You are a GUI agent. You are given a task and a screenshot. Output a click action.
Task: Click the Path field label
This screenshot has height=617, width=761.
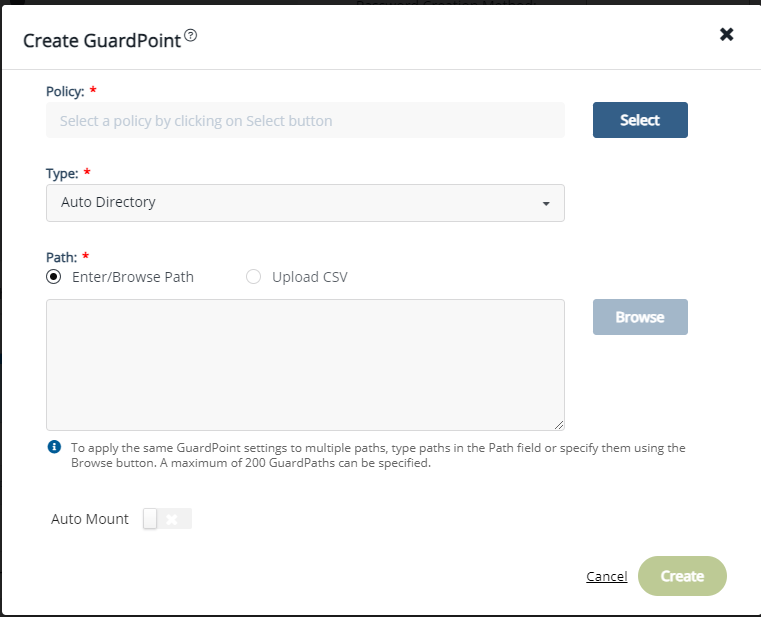coord(62,257)
